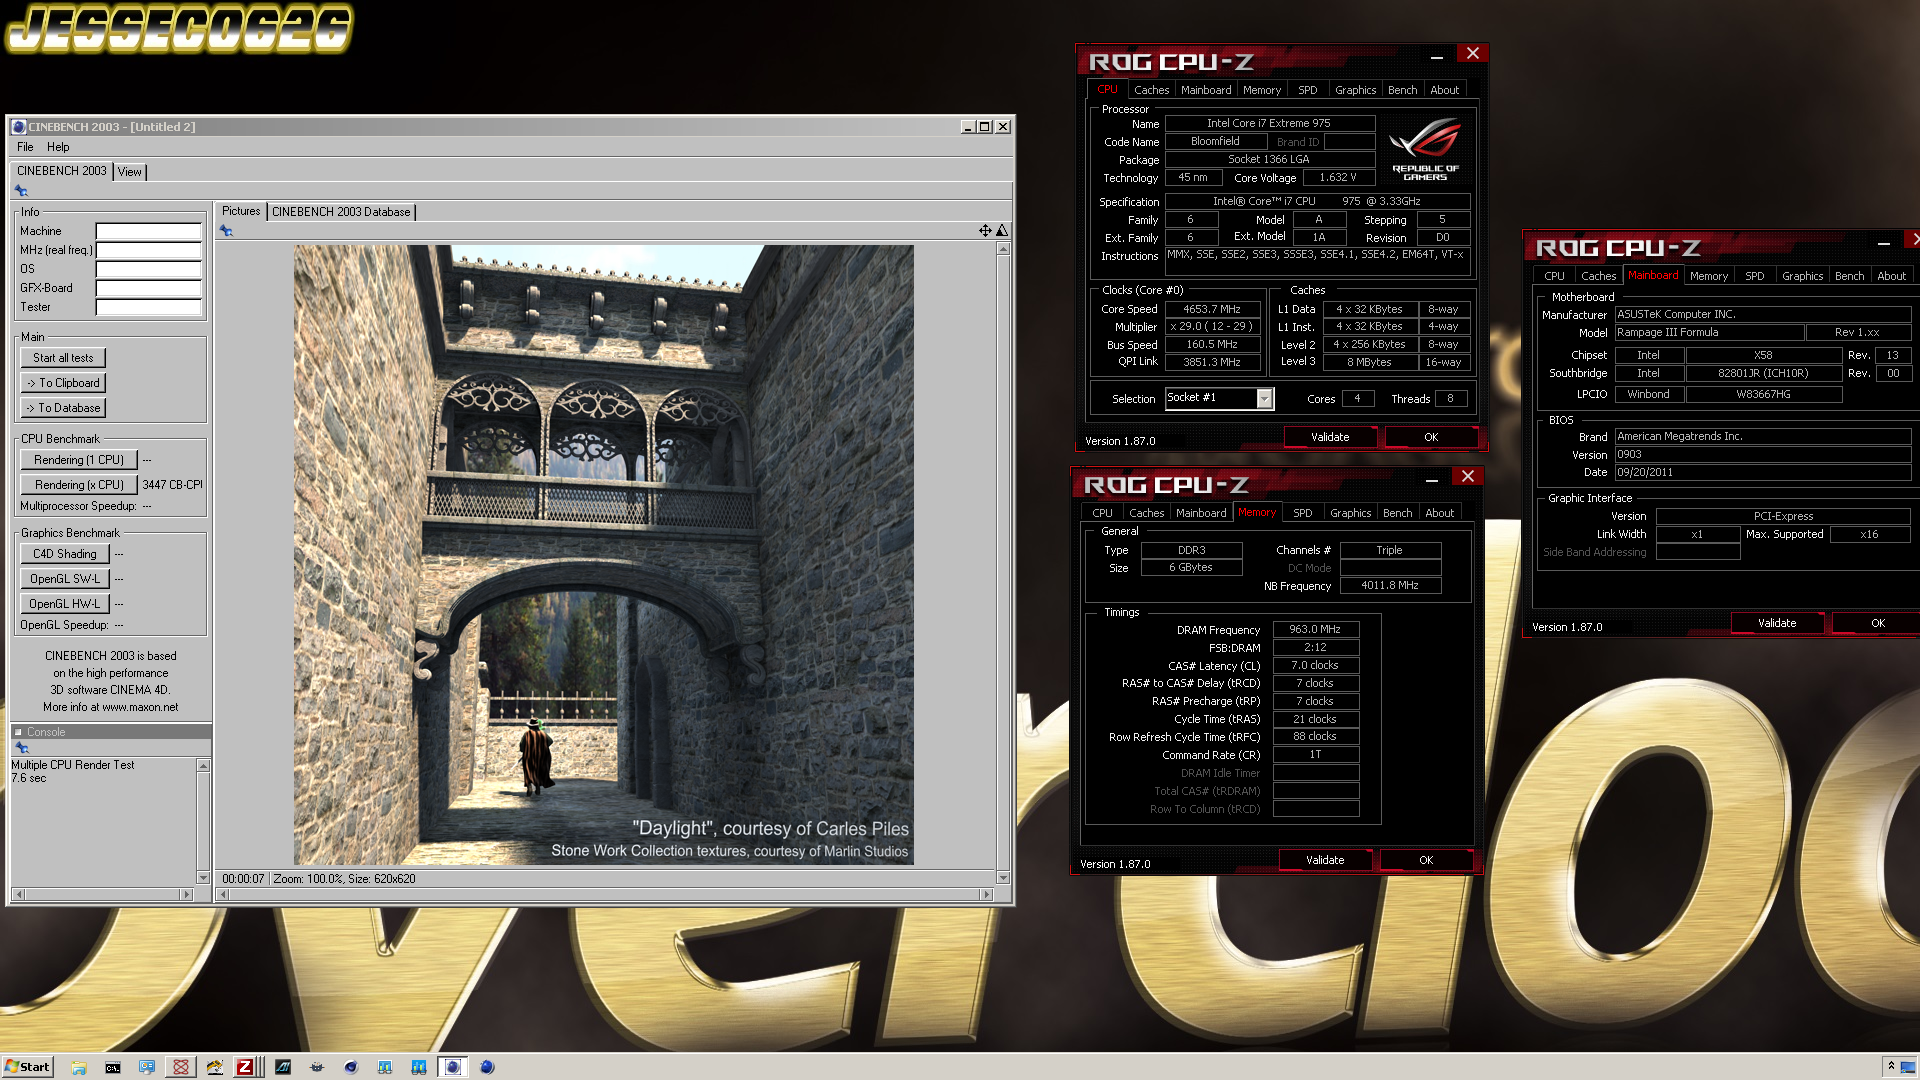Click the dark AI Suite taskbar icon
This screenshot has width=1920, height=1080.
(283, 1067)
